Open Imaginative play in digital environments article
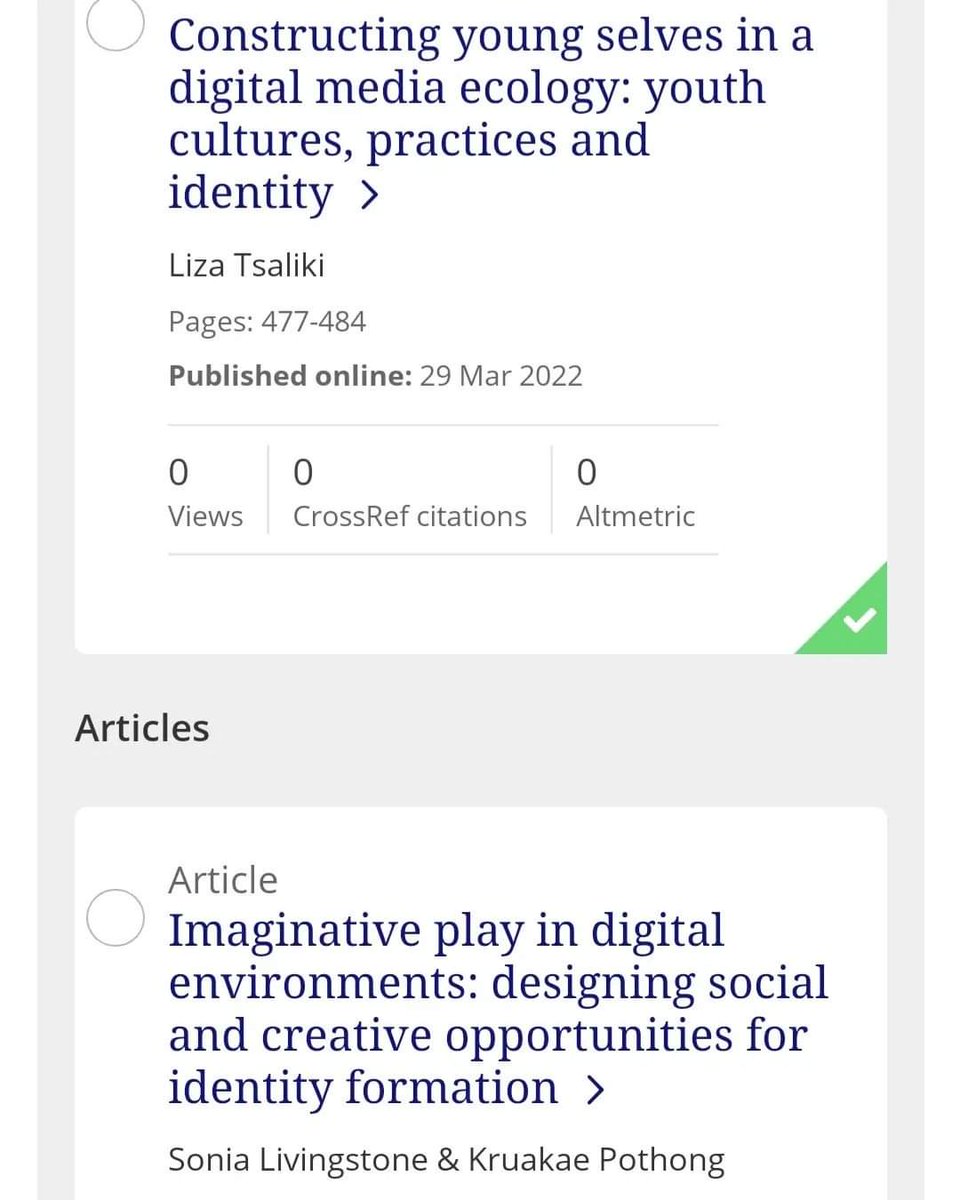This screenshot has width=960, height=1200. pos(498,1009)
